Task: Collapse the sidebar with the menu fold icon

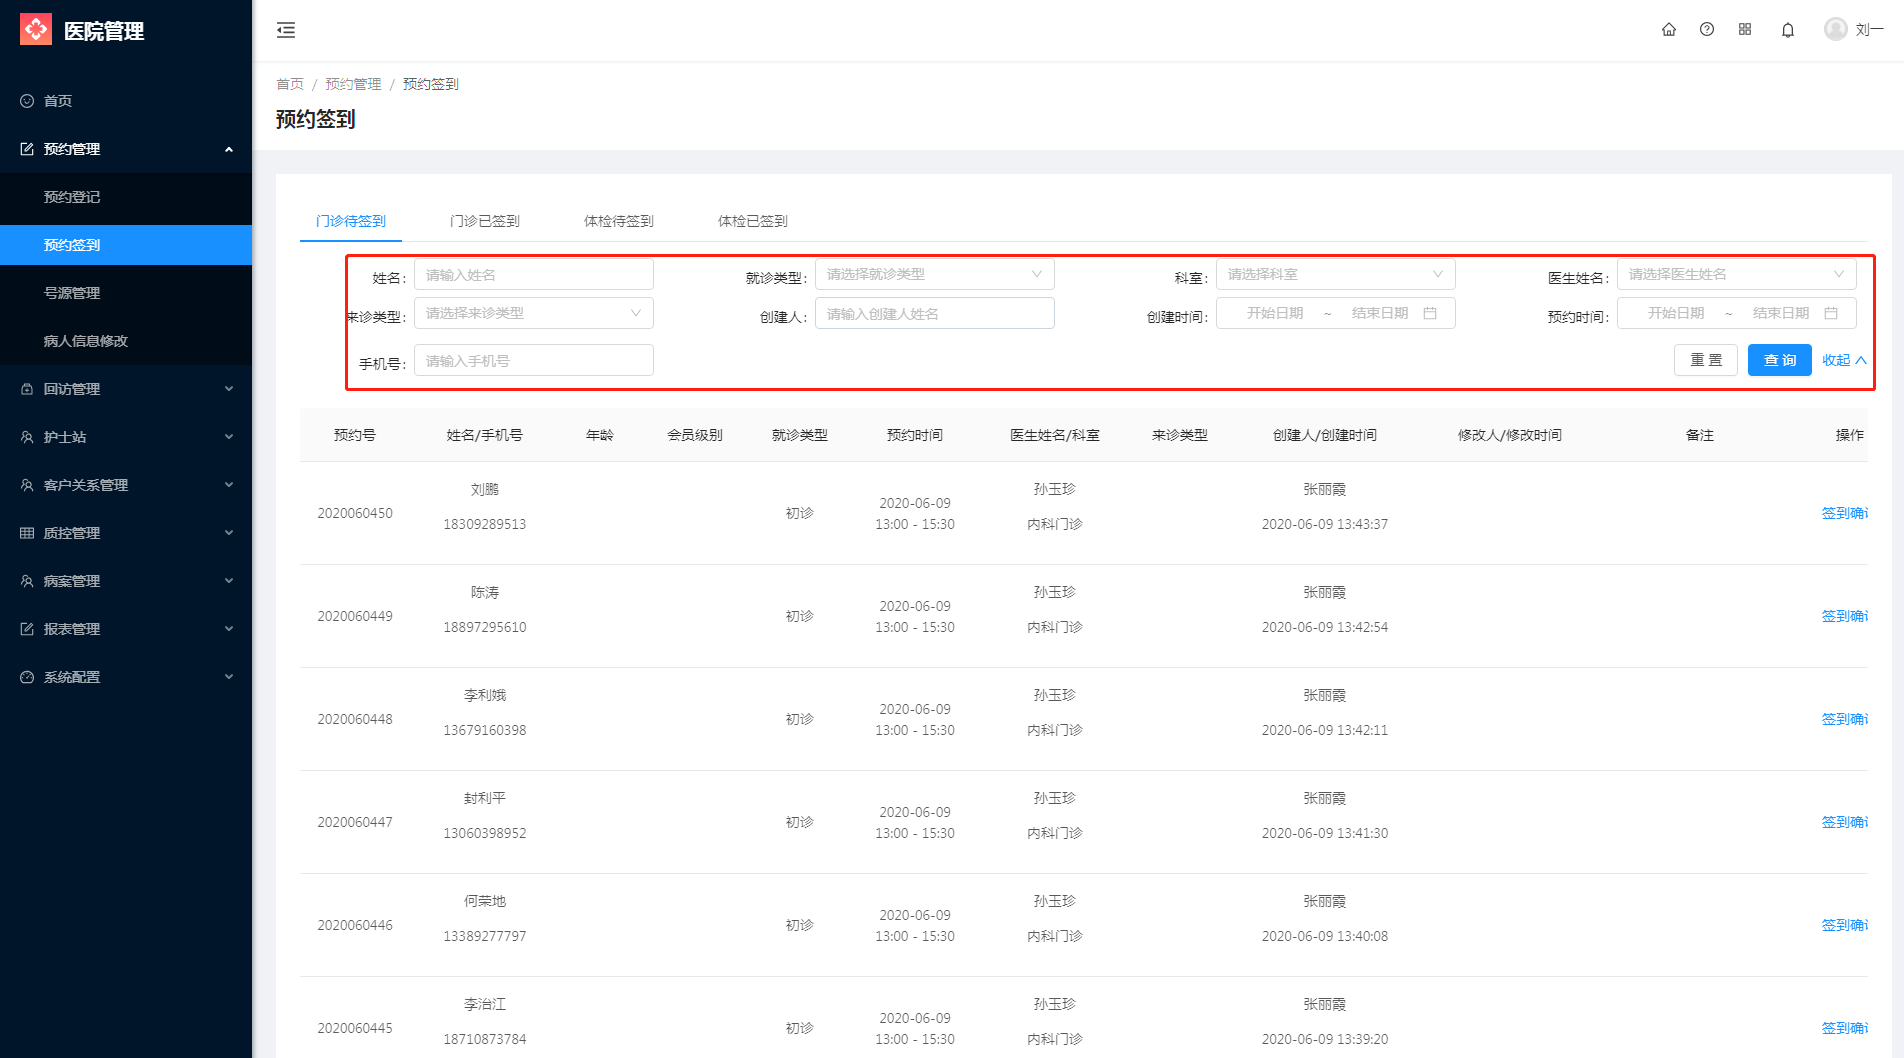Action: [286, 30]
